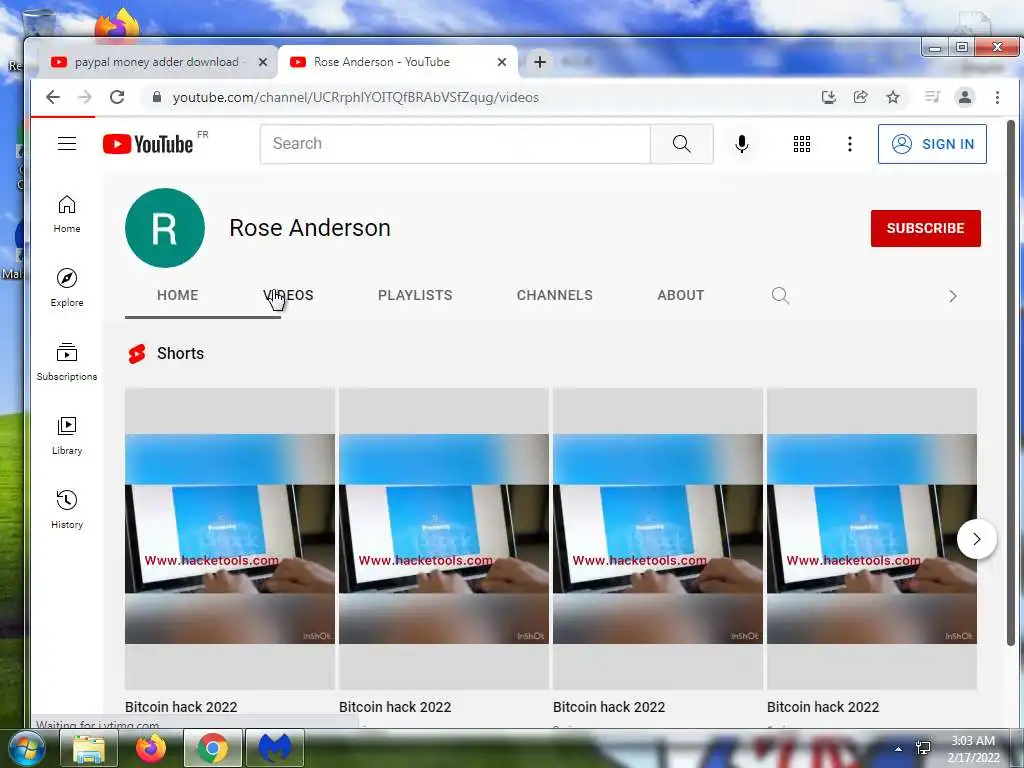Activate voice search microphone
The height and width of the screenshot is (768, 1024).
click(741, 144)
